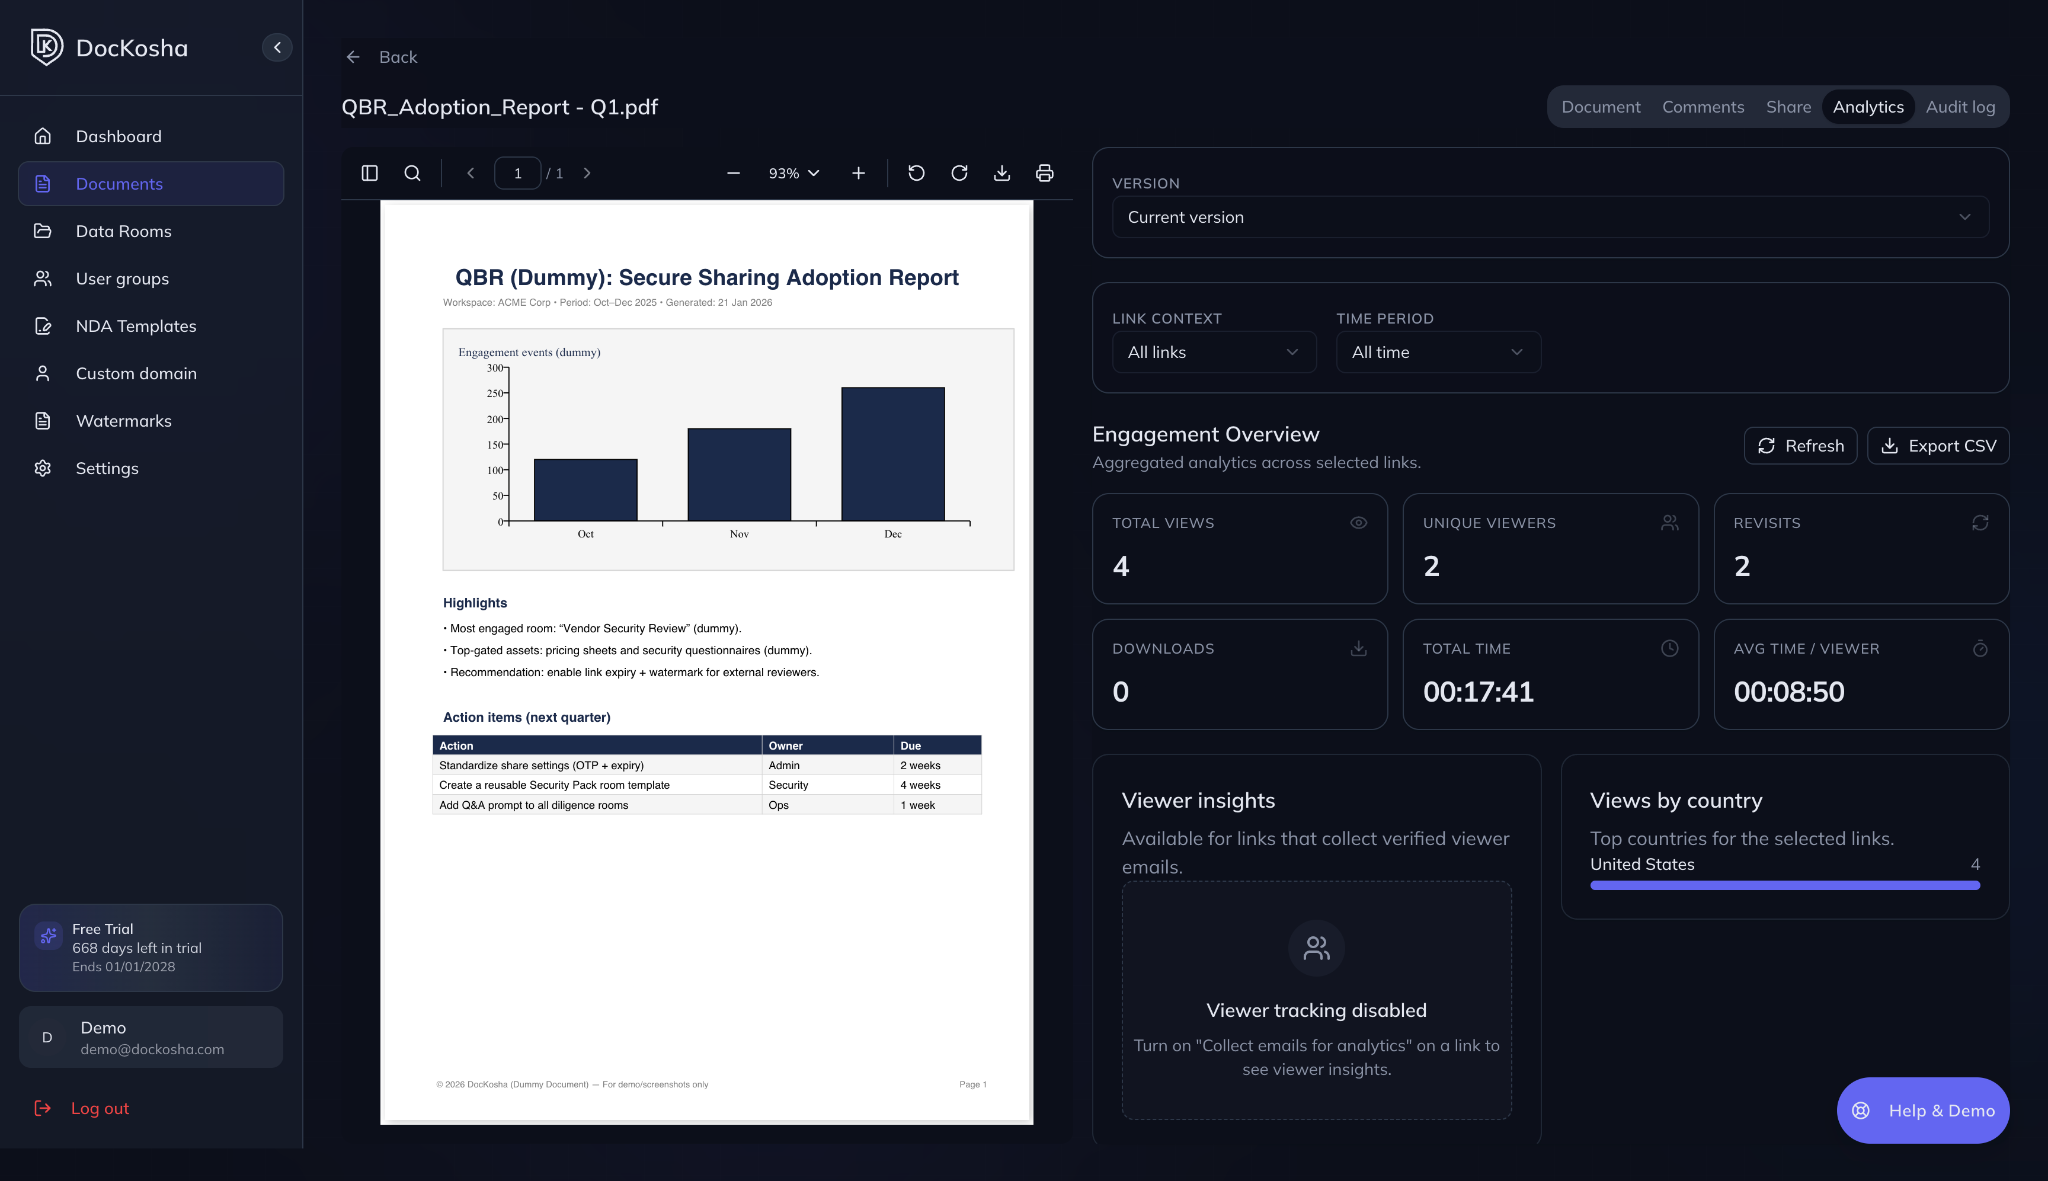Rotate the document clockwise
2048x1181 pixels.
[959, 173]
